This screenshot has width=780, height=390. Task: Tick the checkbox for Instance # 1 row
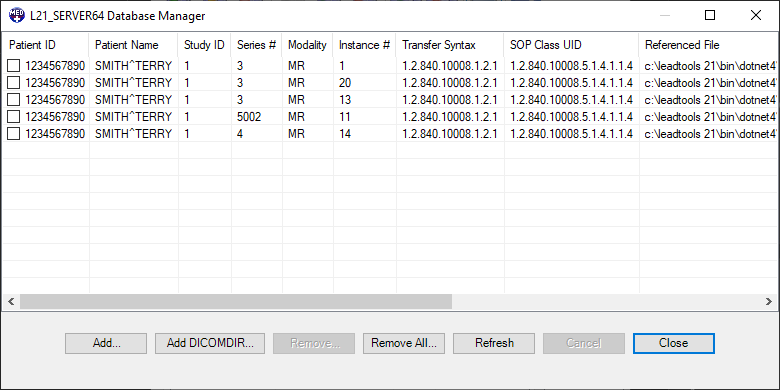(x=14, y=65)
